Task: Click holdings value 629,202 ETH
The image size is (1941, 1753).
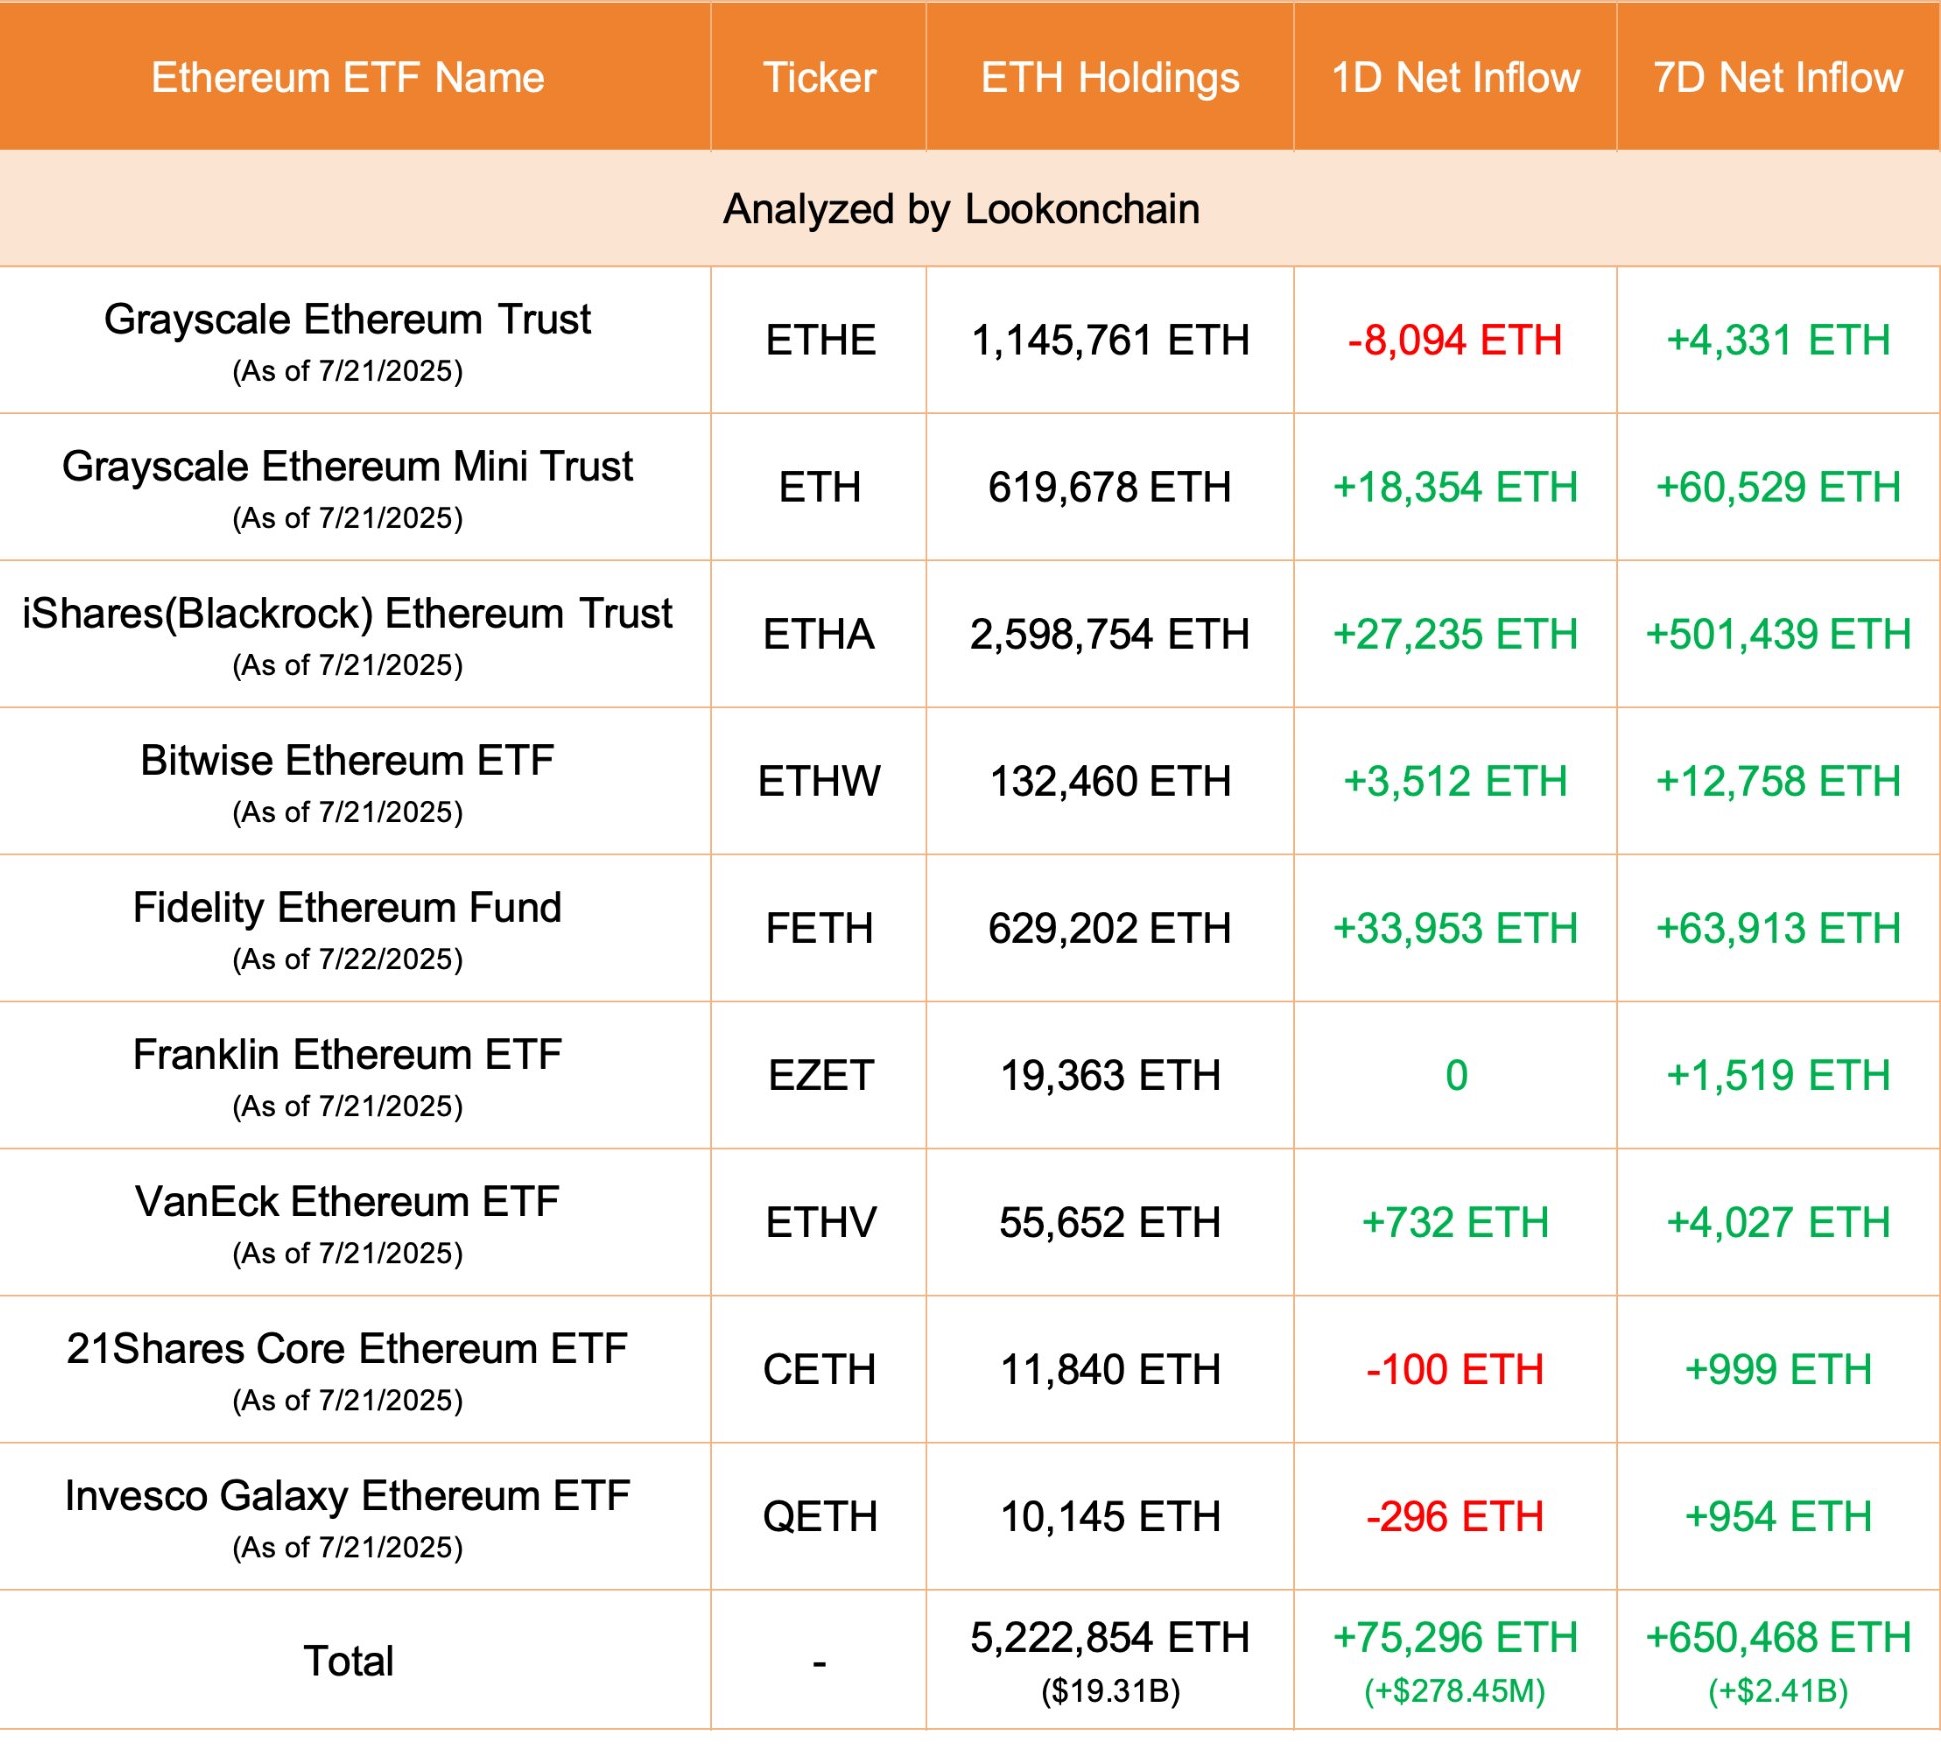Action: pyautogui.click(x=1110, y=929)
